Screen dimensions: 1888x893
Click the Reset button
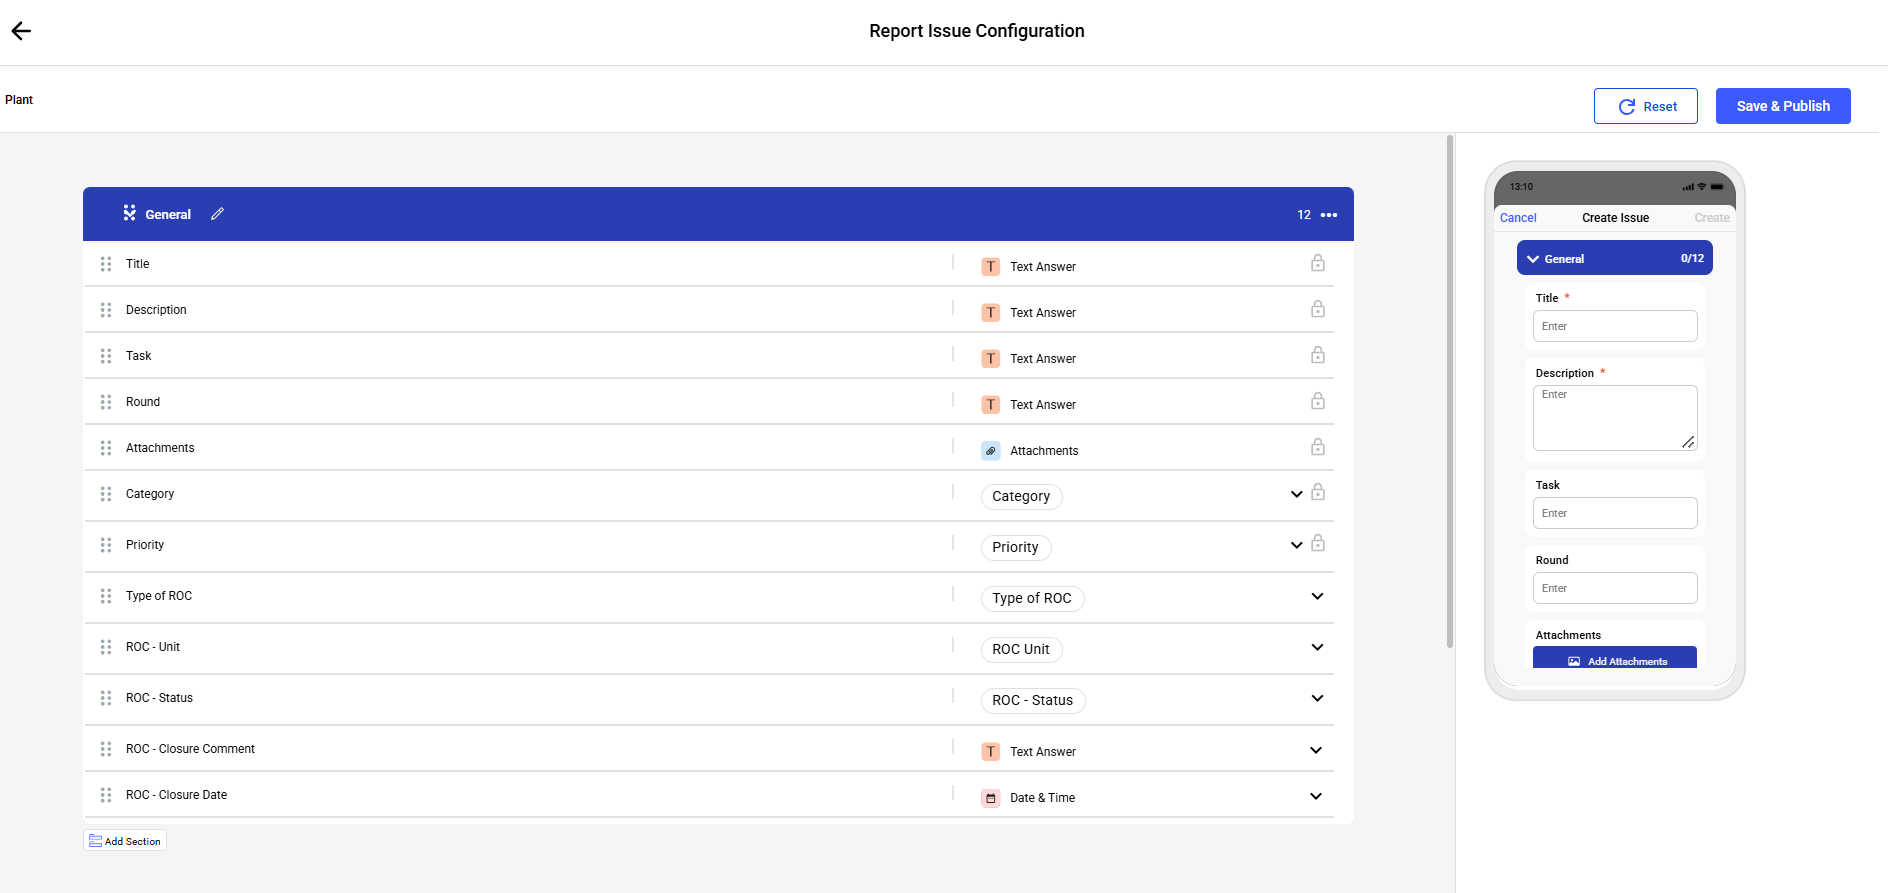(1646, 106)
